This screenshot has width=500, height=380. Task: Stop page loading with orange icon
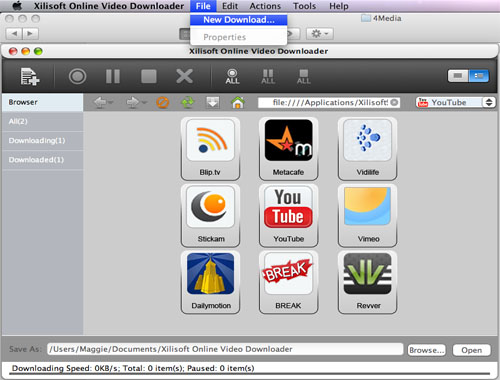(x=162, y=102)
